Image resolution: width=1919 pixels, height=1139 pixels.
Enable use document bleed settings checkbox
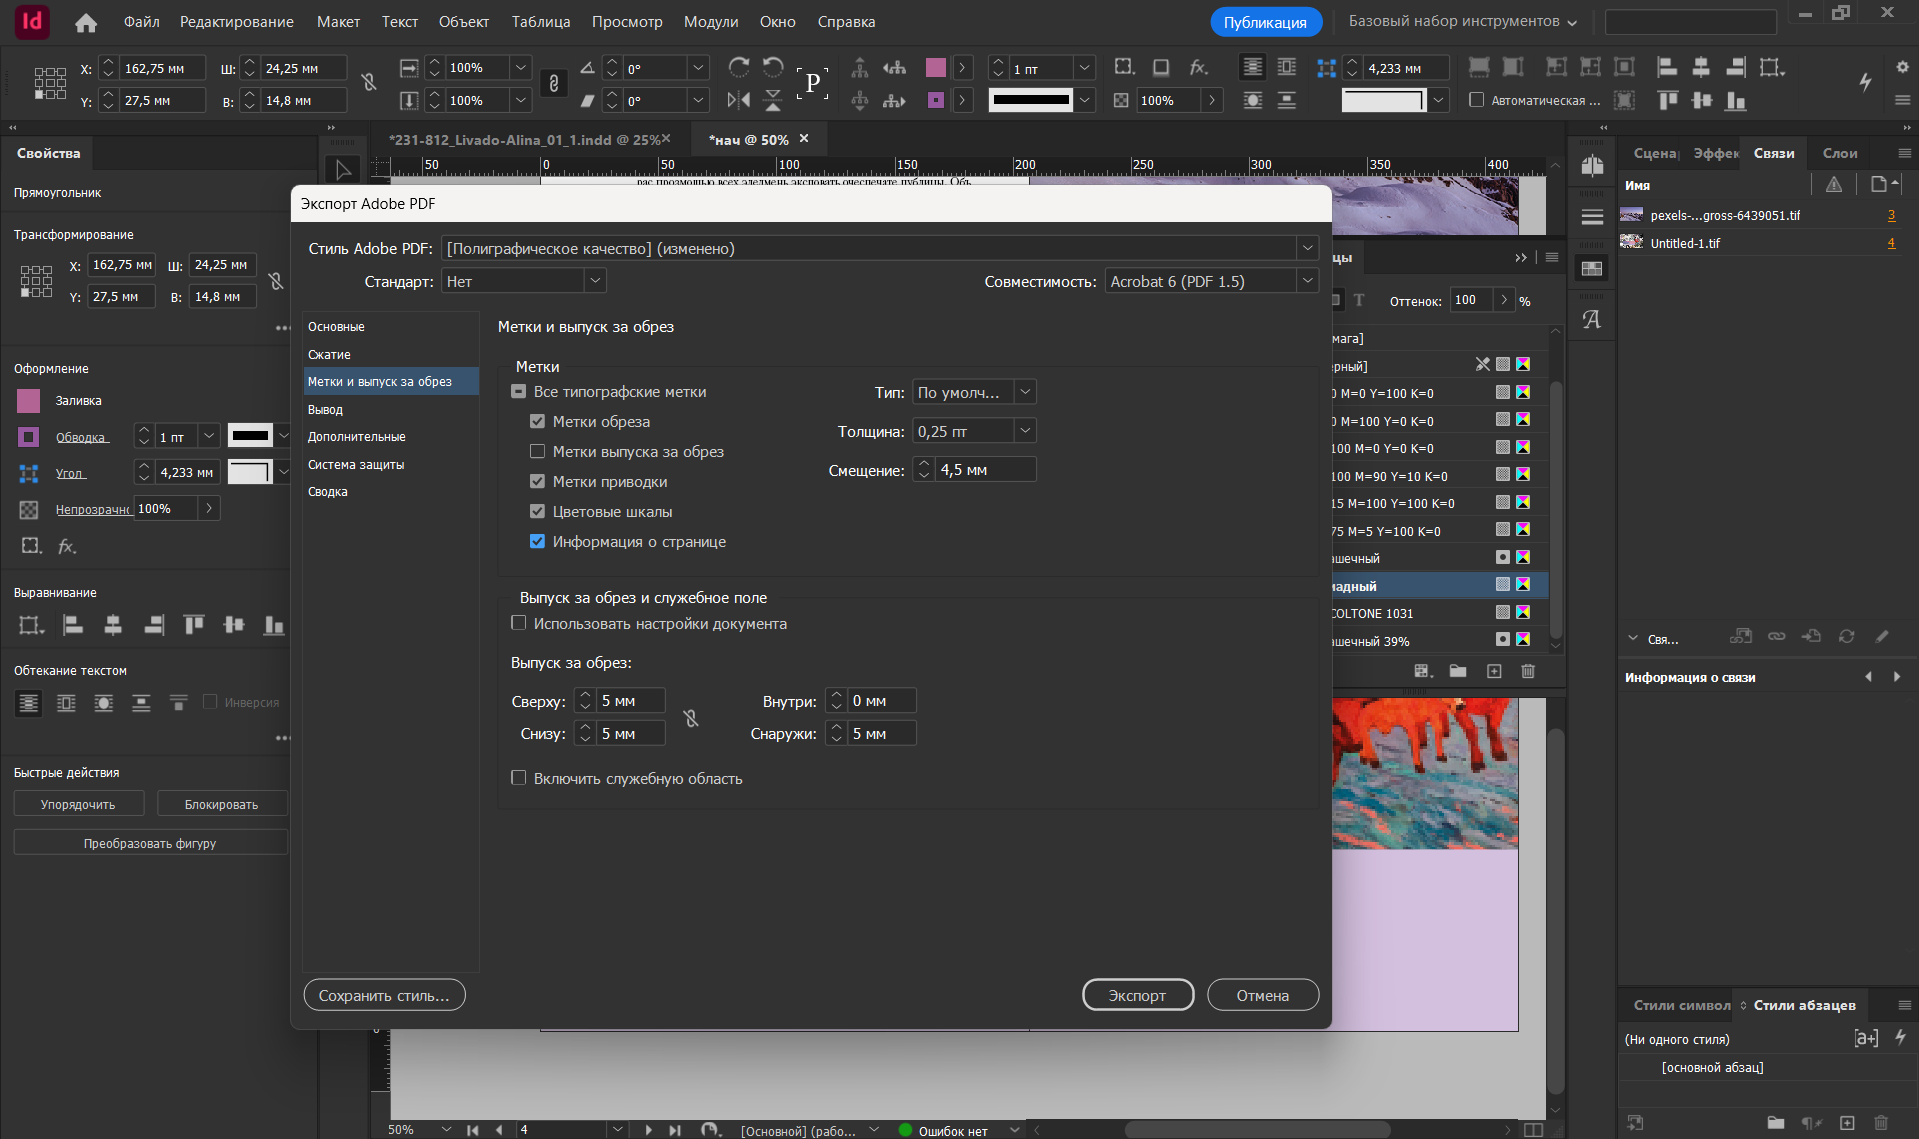pyautogui.click(x=518, y=623)
